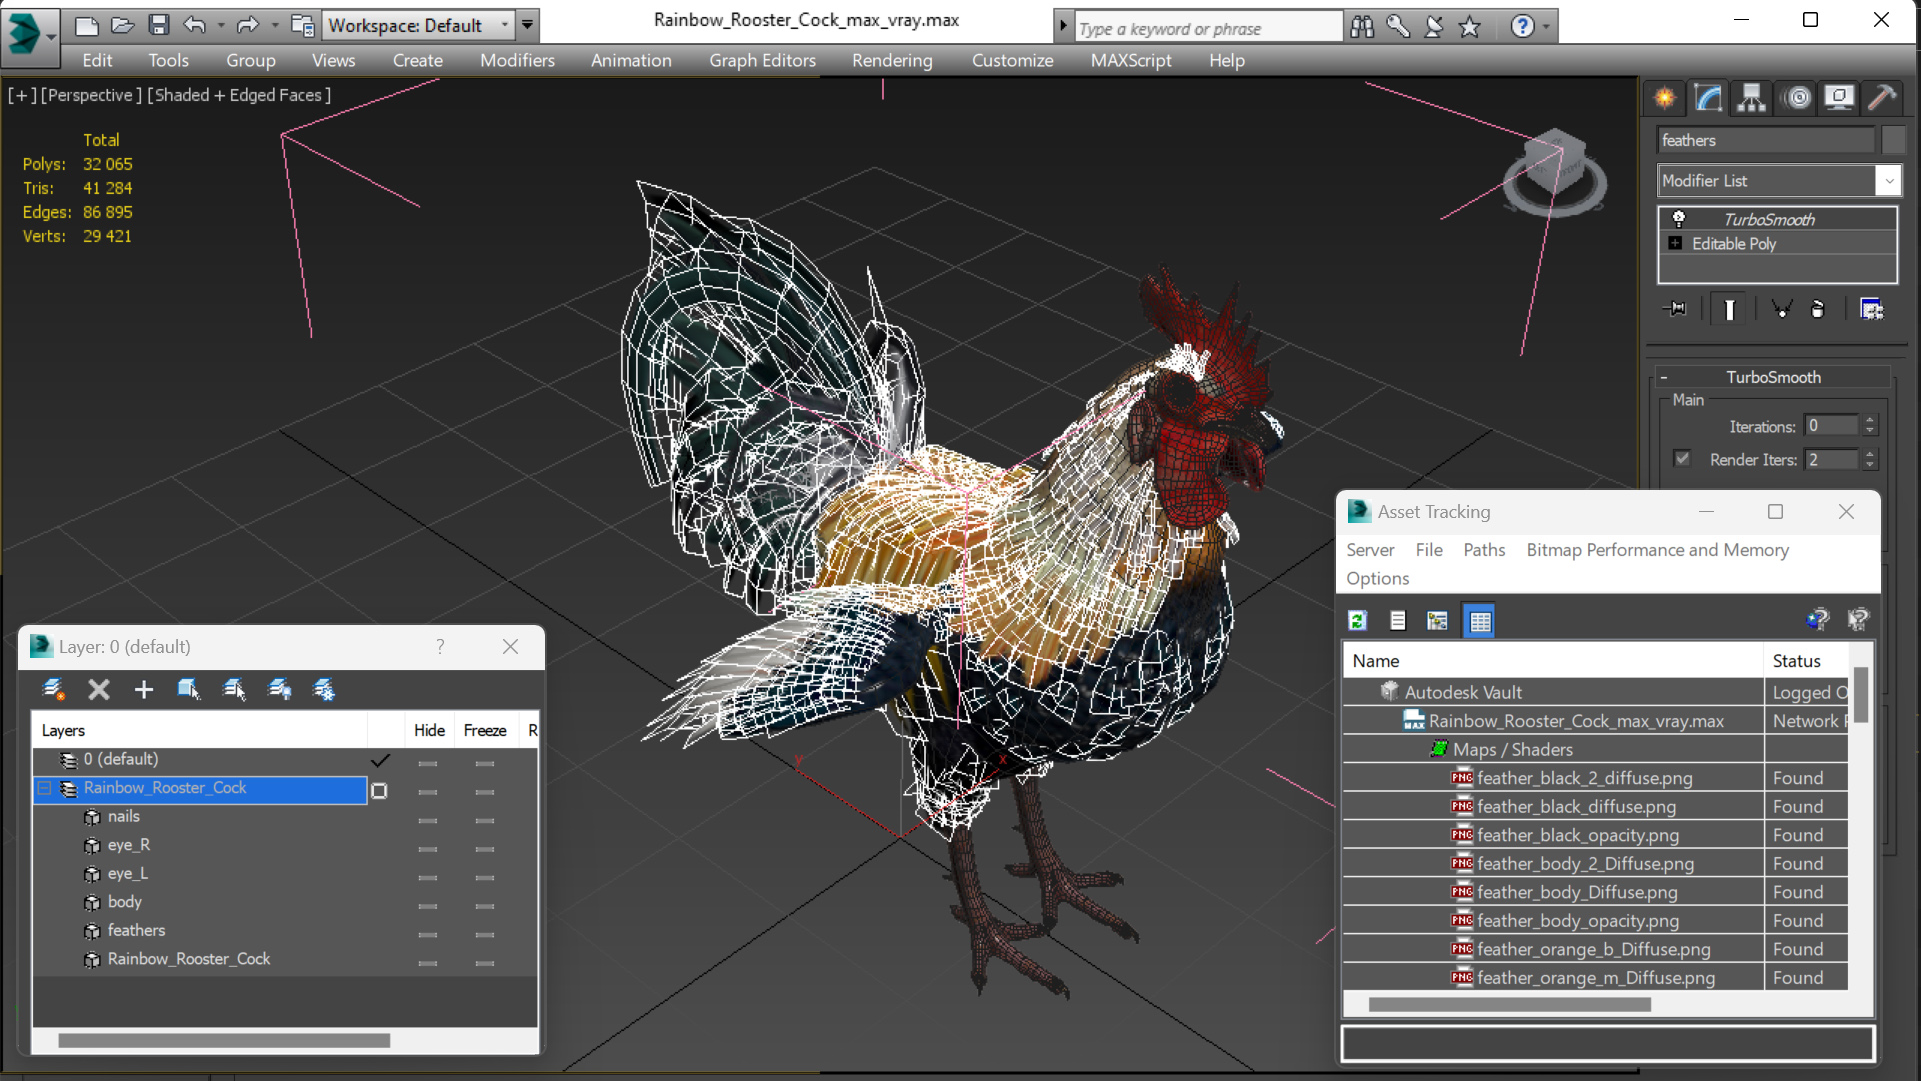Select the Editable Poly stack entry

coord(1733,244)
